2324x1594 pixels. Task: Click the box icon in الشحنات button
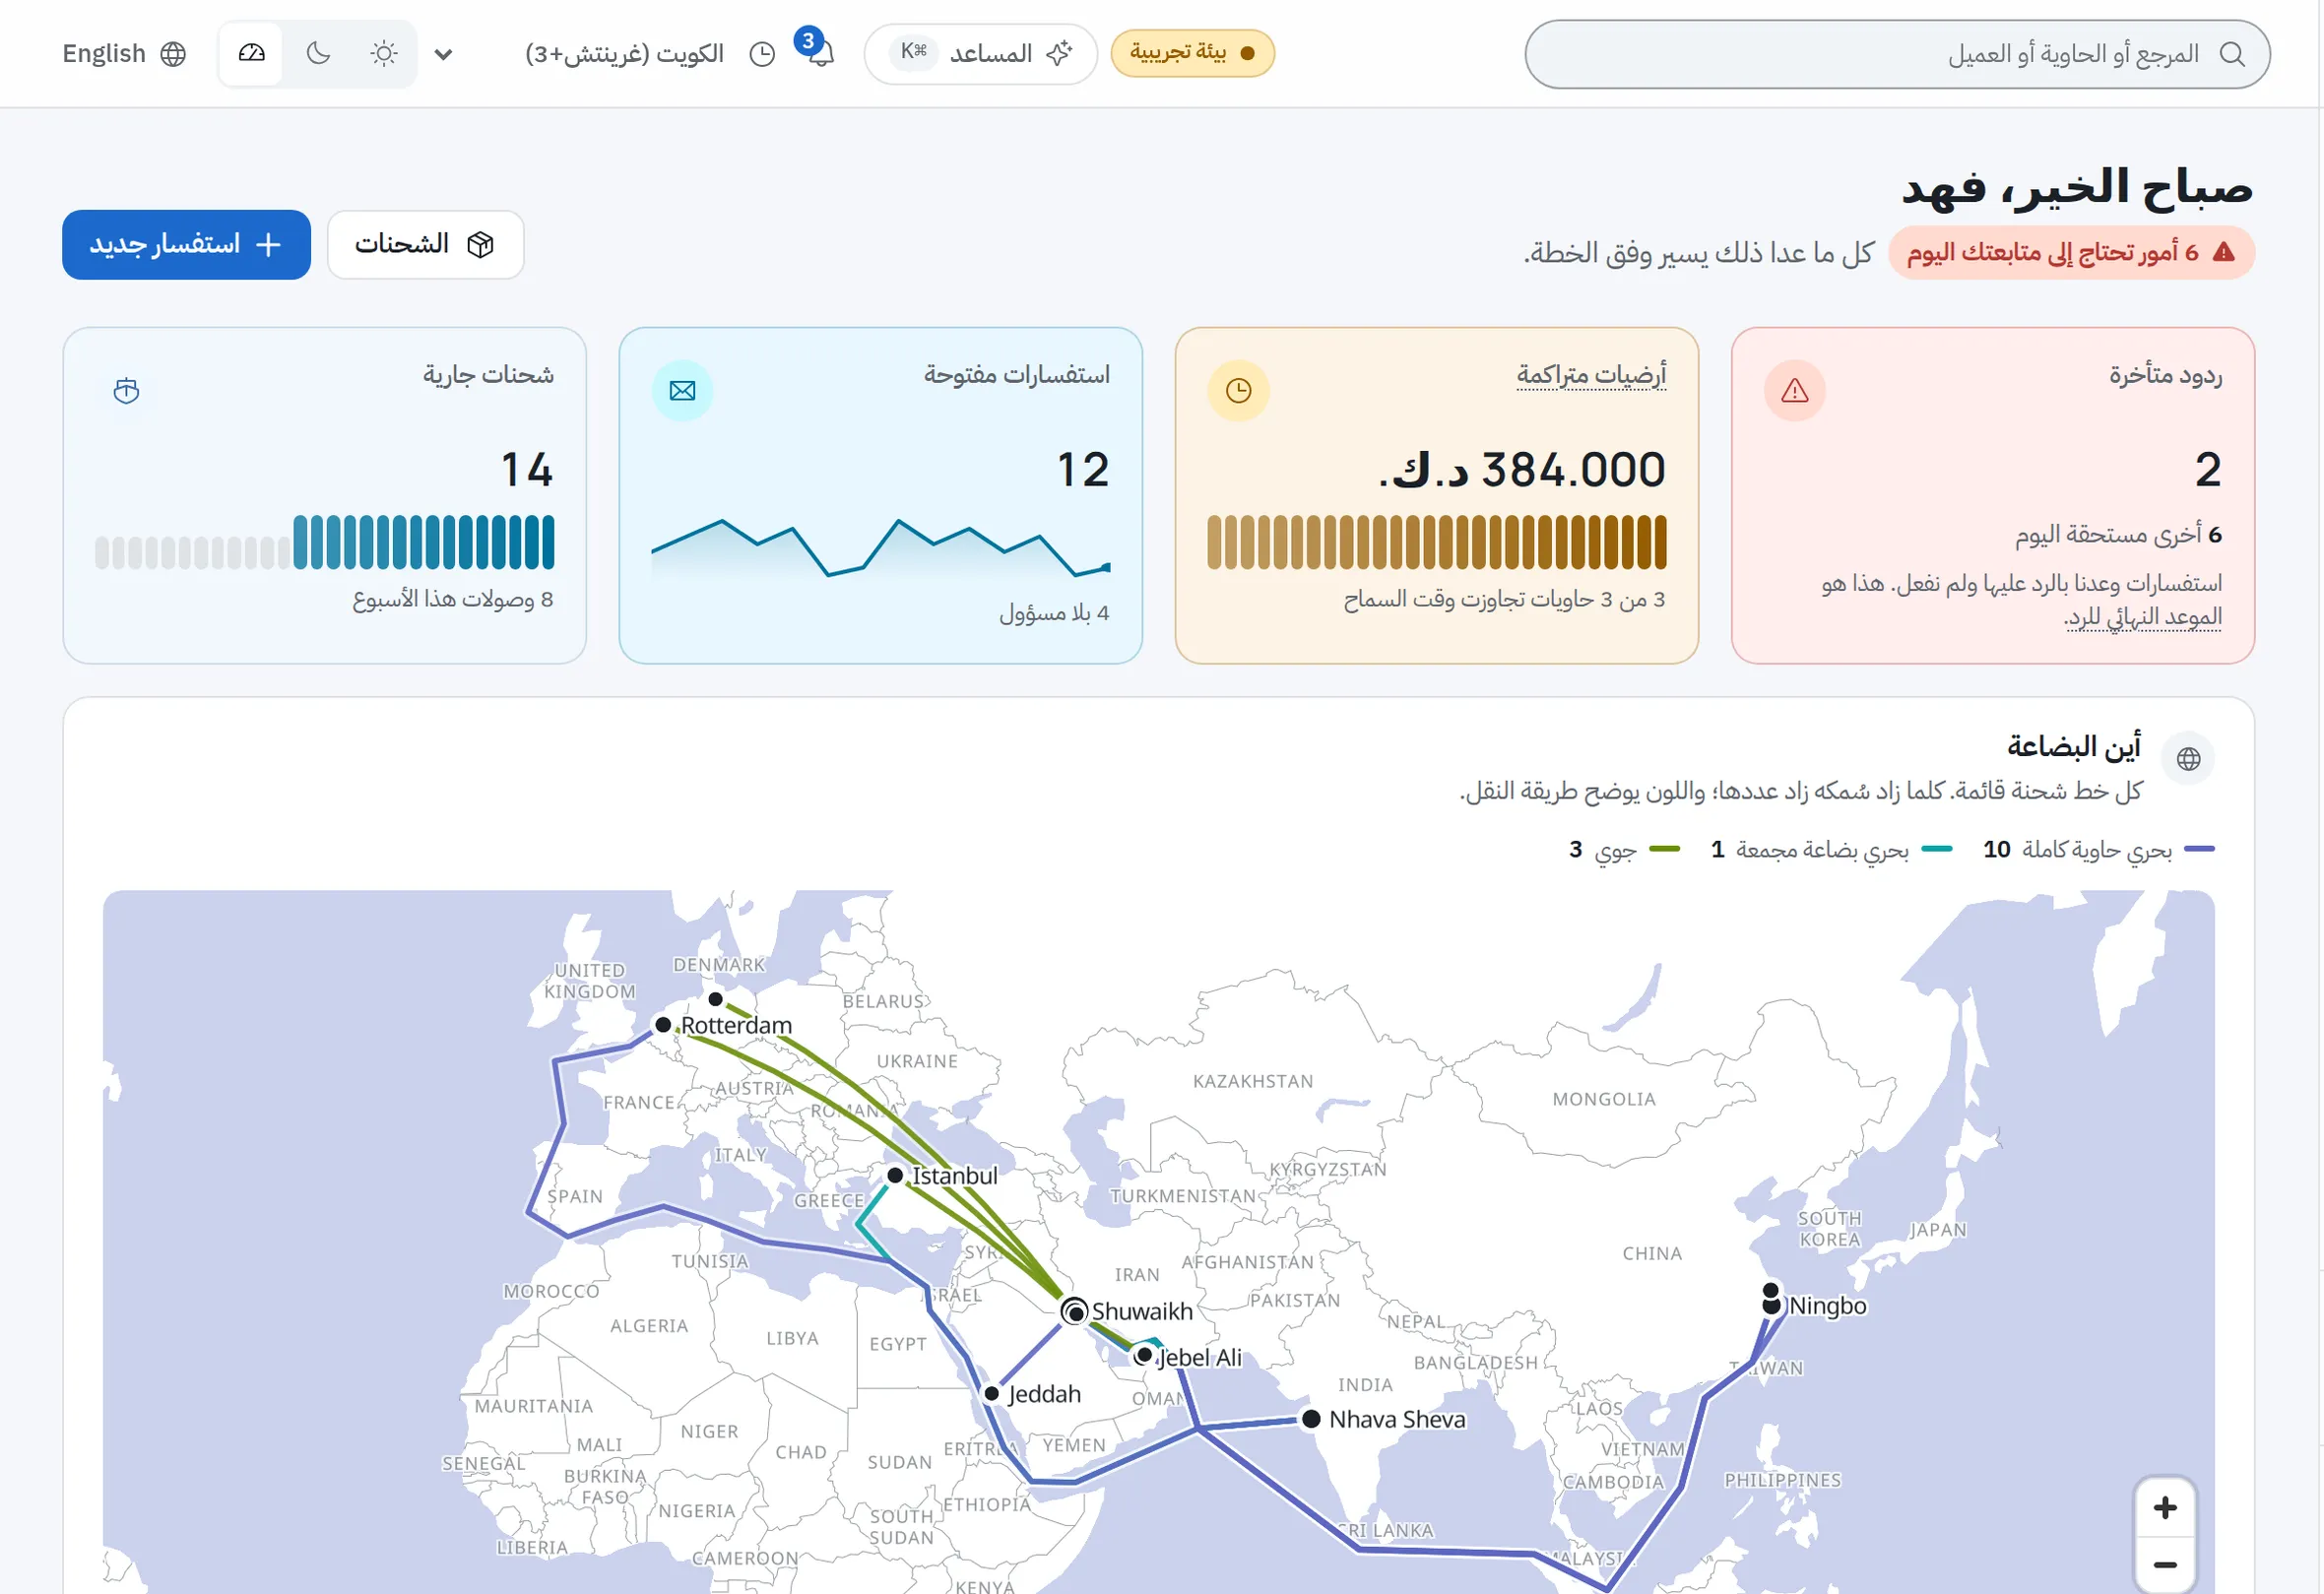pyautogui.click(x=481, y=244)
